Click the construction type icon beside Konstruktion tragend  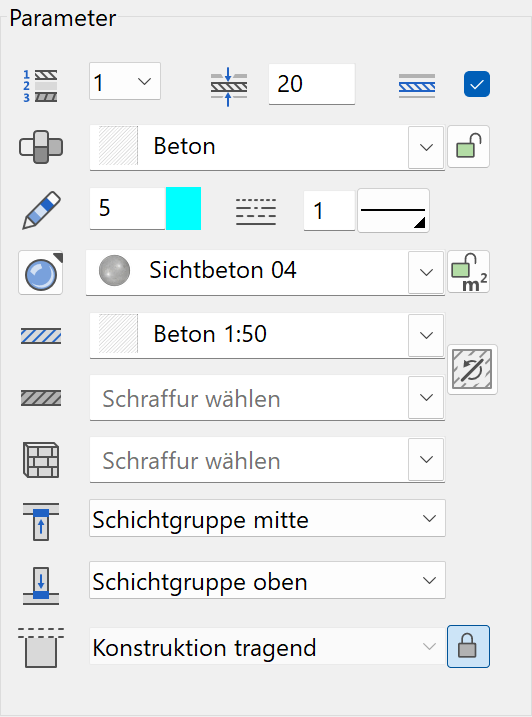click(41, 647)
